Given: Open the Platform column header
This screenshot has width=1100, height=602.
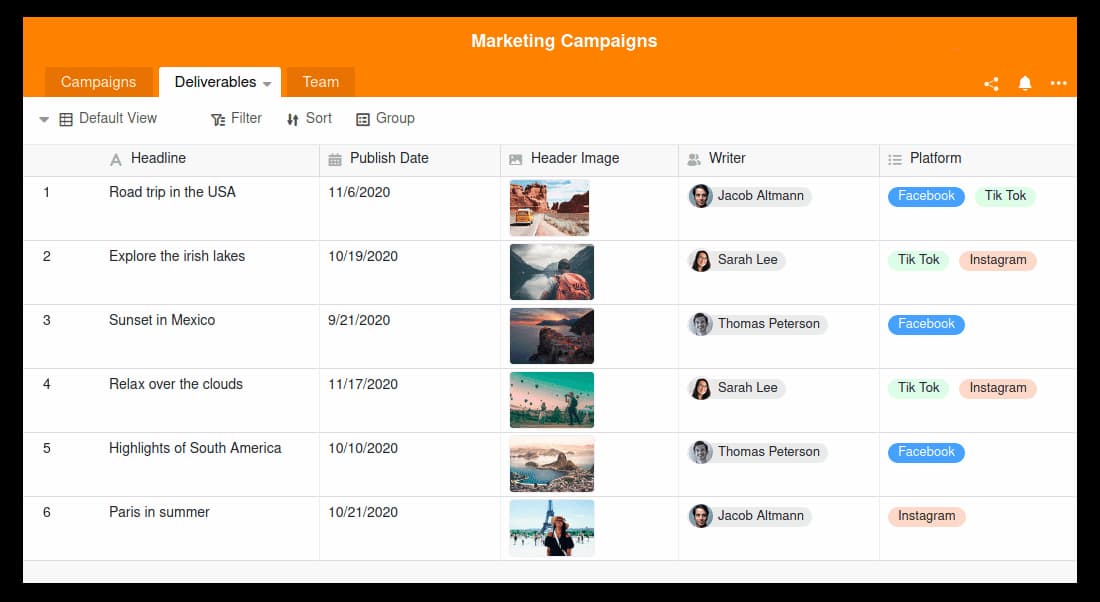Looking at the screenshot, I should tap(935, 159).
